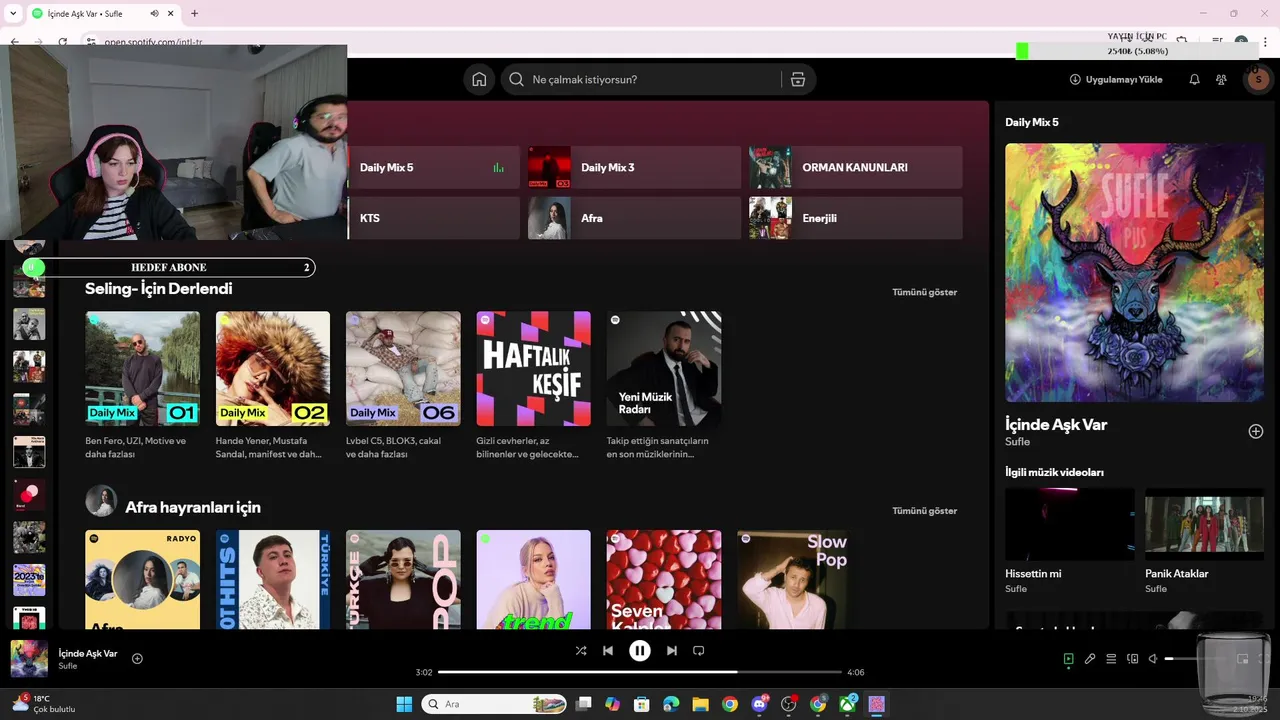Adjust the volume slider

coord(1196,659)
